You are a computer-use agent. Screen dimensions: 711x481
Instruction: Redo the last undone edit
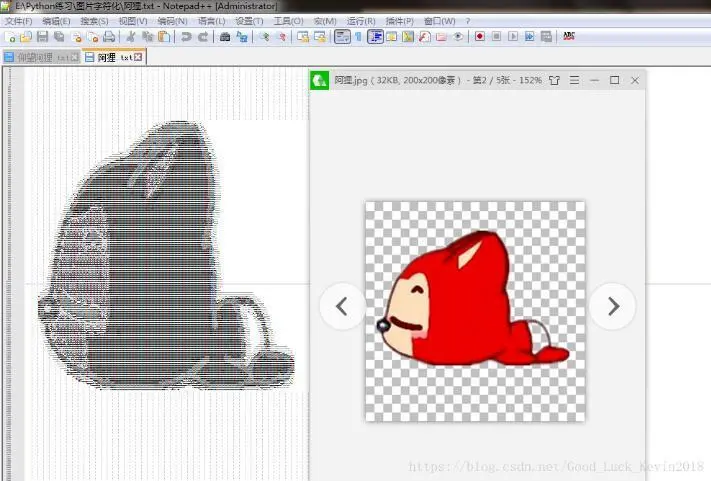point(203,37)
